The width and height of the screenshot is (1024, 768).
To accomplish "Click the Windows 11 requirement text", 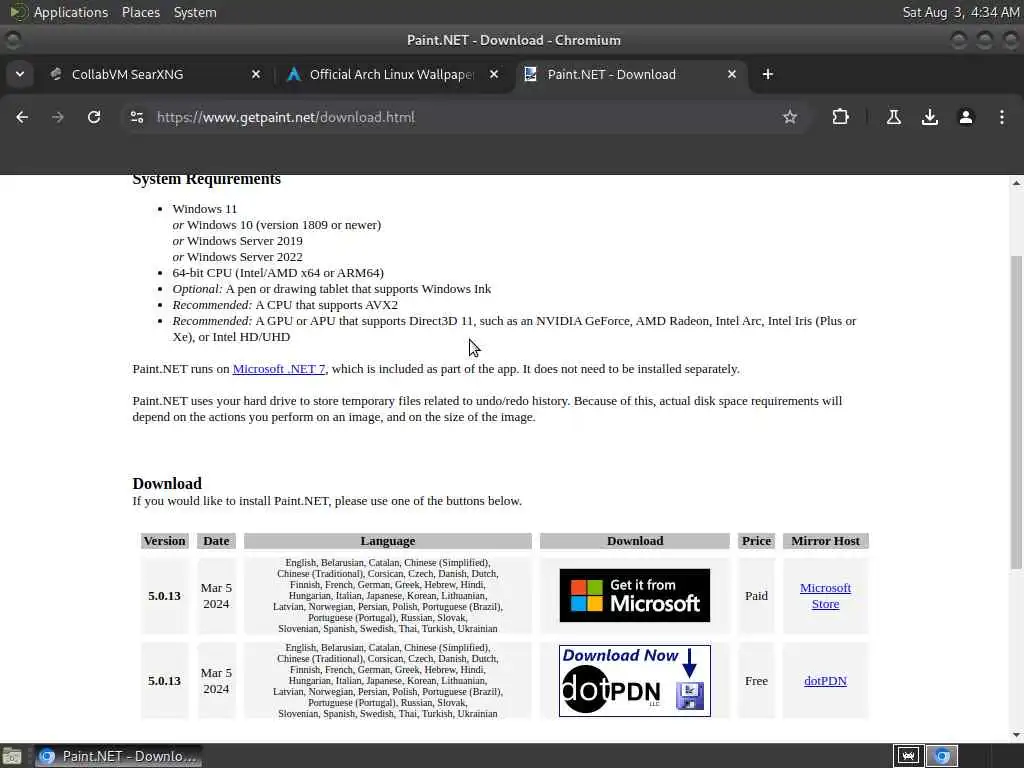I will point(205,209).
